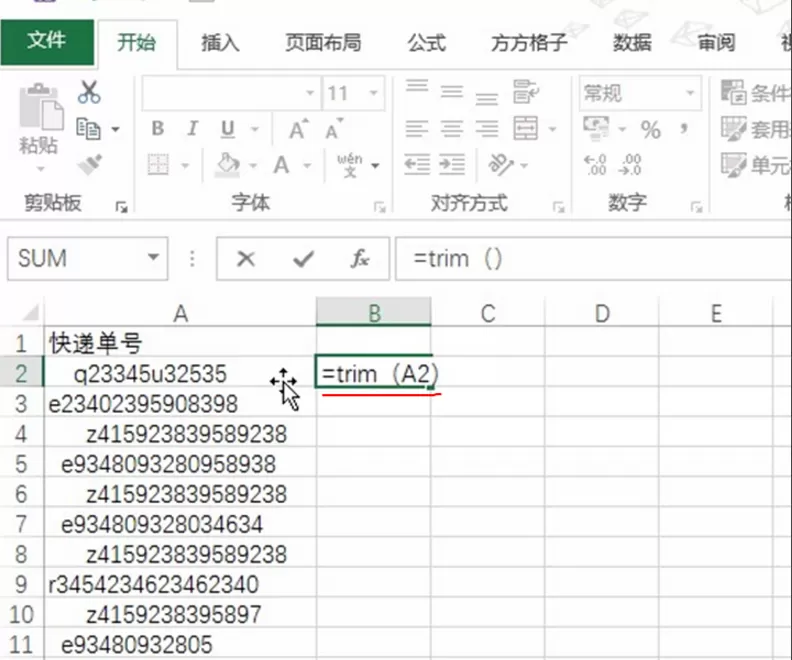Decrease font size with small A

point(334,130)
